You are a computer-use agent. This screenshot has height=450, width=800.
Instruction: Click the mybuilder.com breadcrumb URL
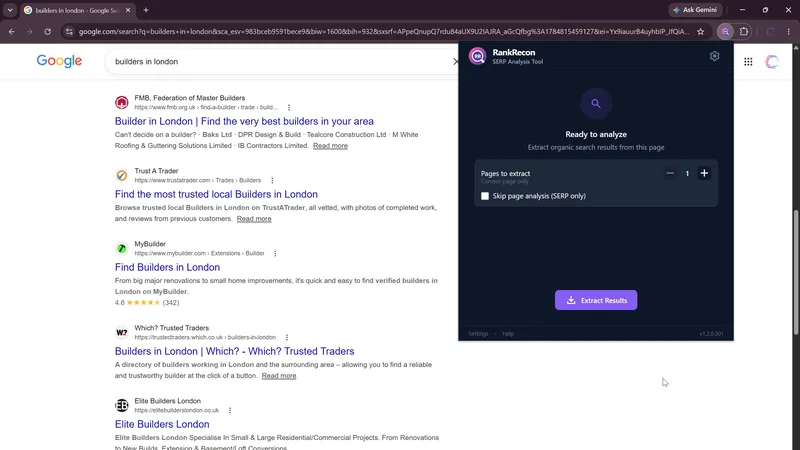click(199, 254)
